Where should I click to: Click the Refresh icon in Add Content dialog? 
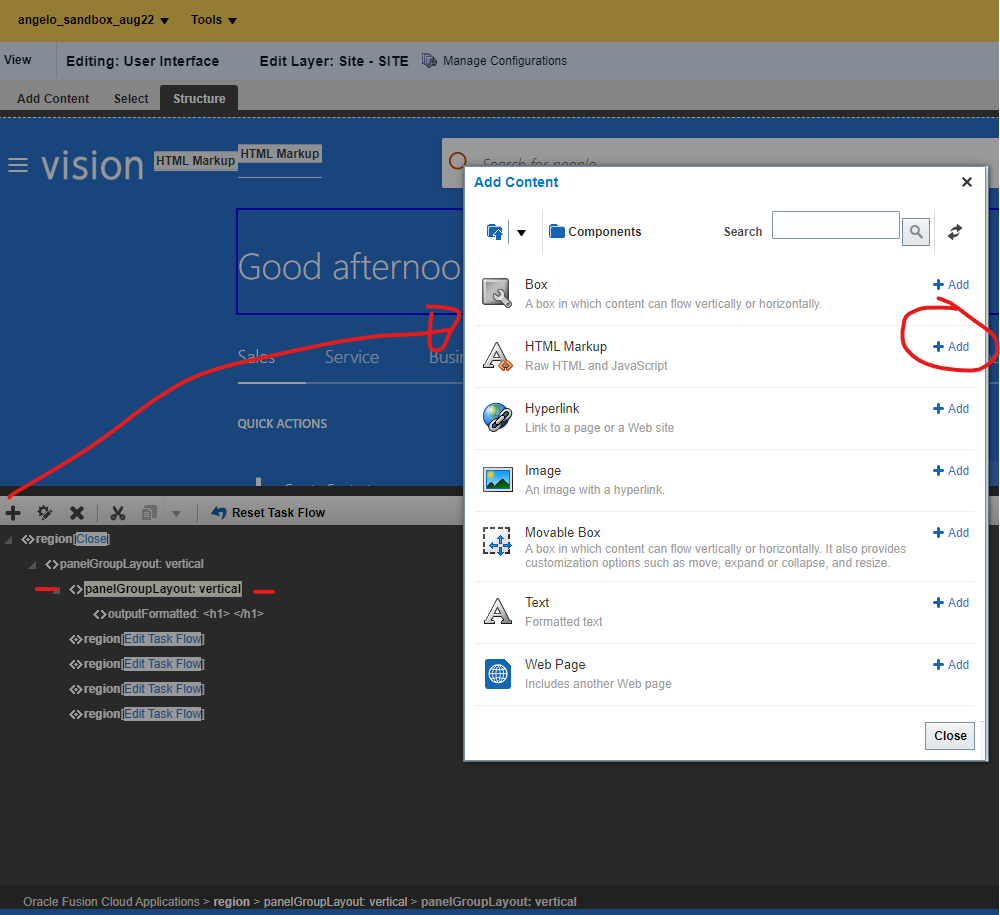[x=955, y=232]
